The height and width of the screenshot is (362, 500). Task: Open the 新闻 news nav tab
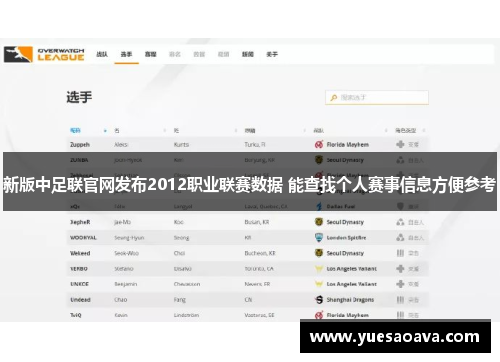[248, 54]
